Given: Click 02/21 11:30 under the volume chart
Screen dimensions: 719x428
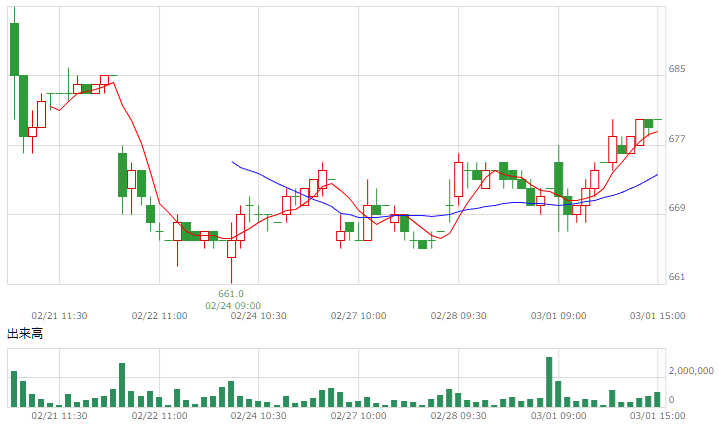Looking at the screenshot, I should click(59, 416).
